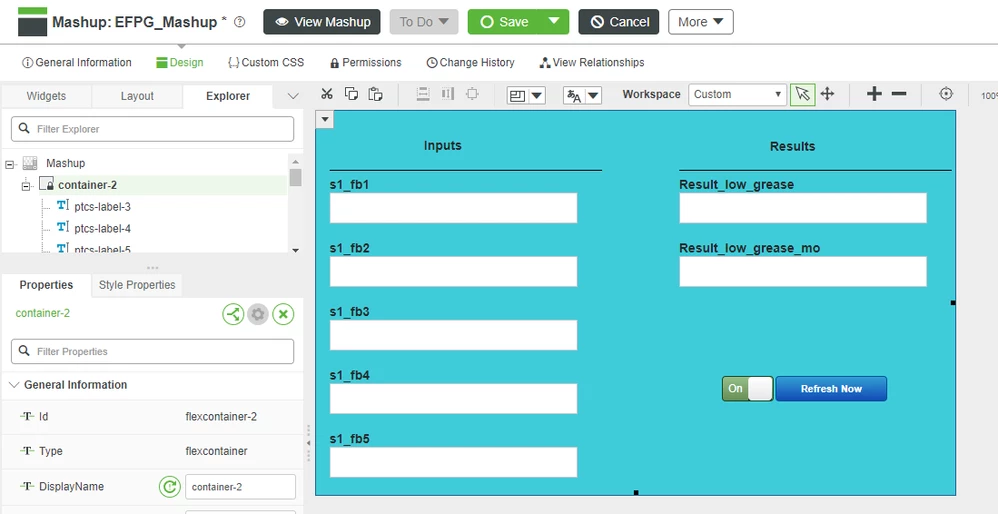Click the Cut scissors icon
The height and width of the screenshot is (514, 998).
[327, 94]
